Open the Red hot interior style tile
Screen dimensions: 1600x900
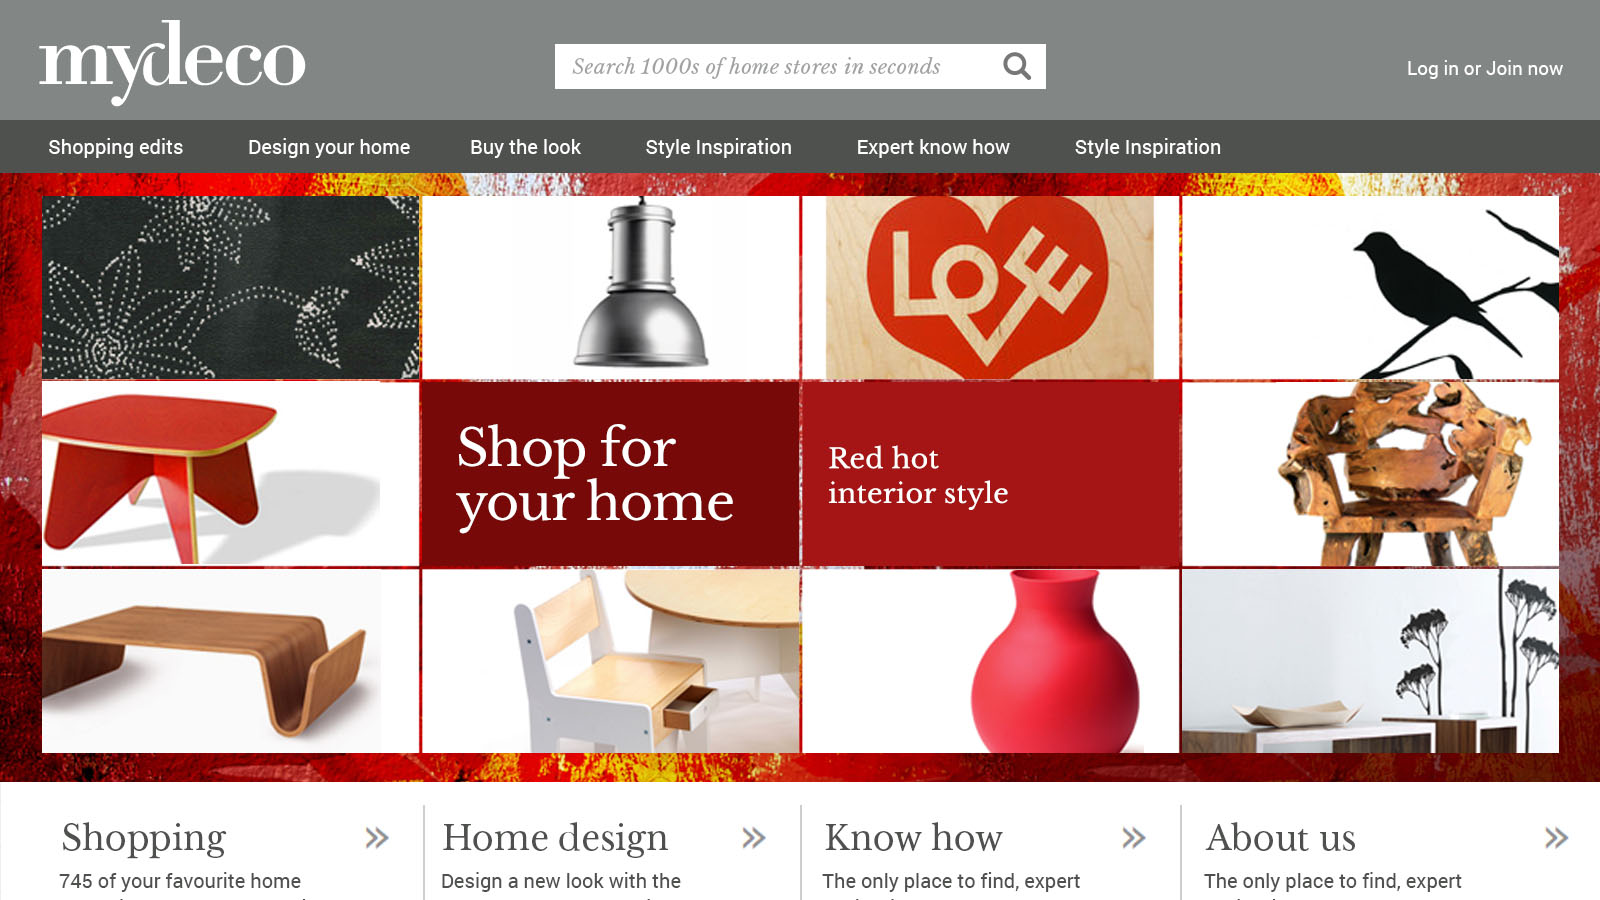tap(991, 474)
